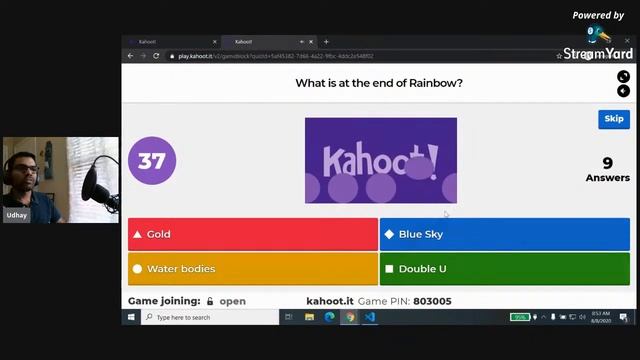Viewport: 640px width, 360px height.
Task: Open a new browser tab
Action: [x=326, y=42]
